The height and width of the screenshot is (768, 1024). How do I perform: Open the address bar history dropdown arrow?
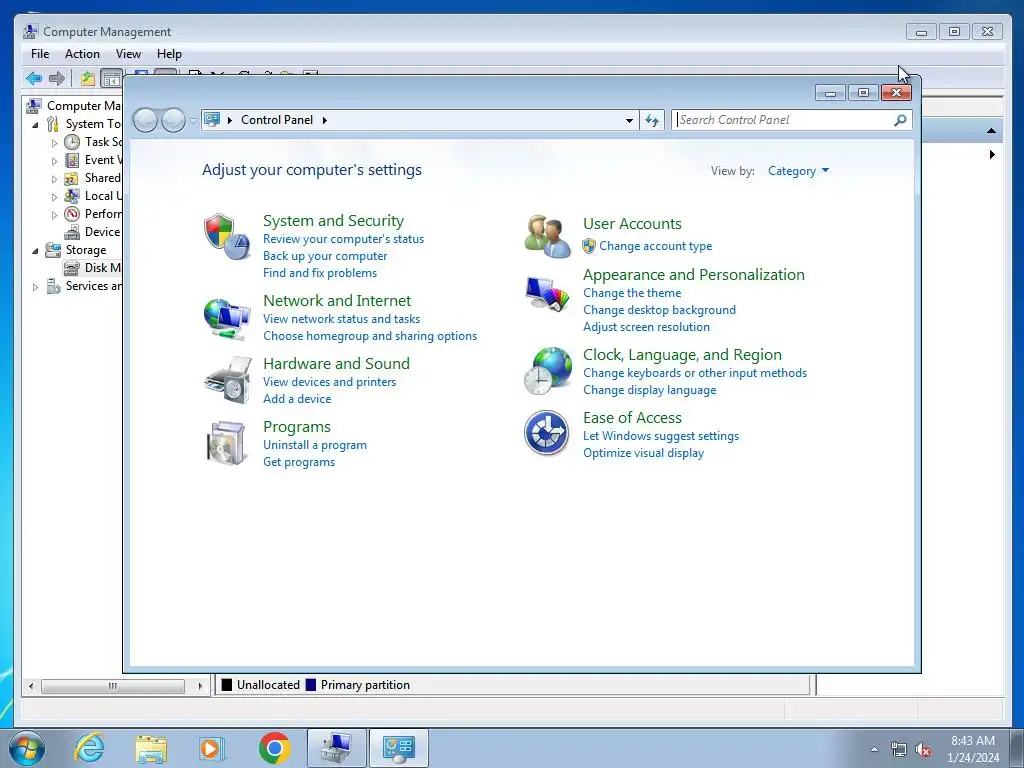click(x=629, y=120)
